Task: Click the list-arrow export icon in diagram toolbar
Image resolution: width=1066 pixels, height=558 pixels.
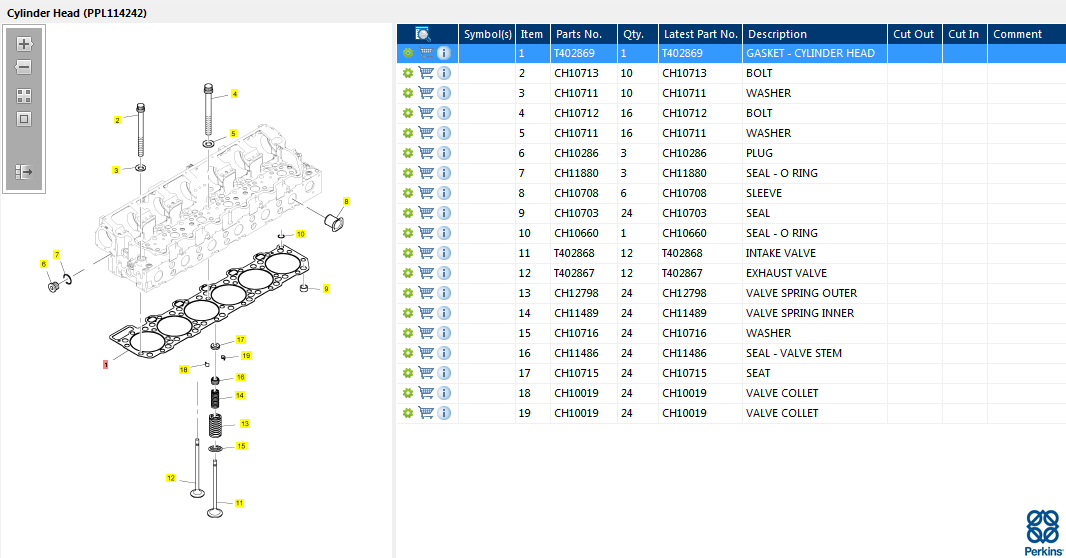Action: point(24,171)
